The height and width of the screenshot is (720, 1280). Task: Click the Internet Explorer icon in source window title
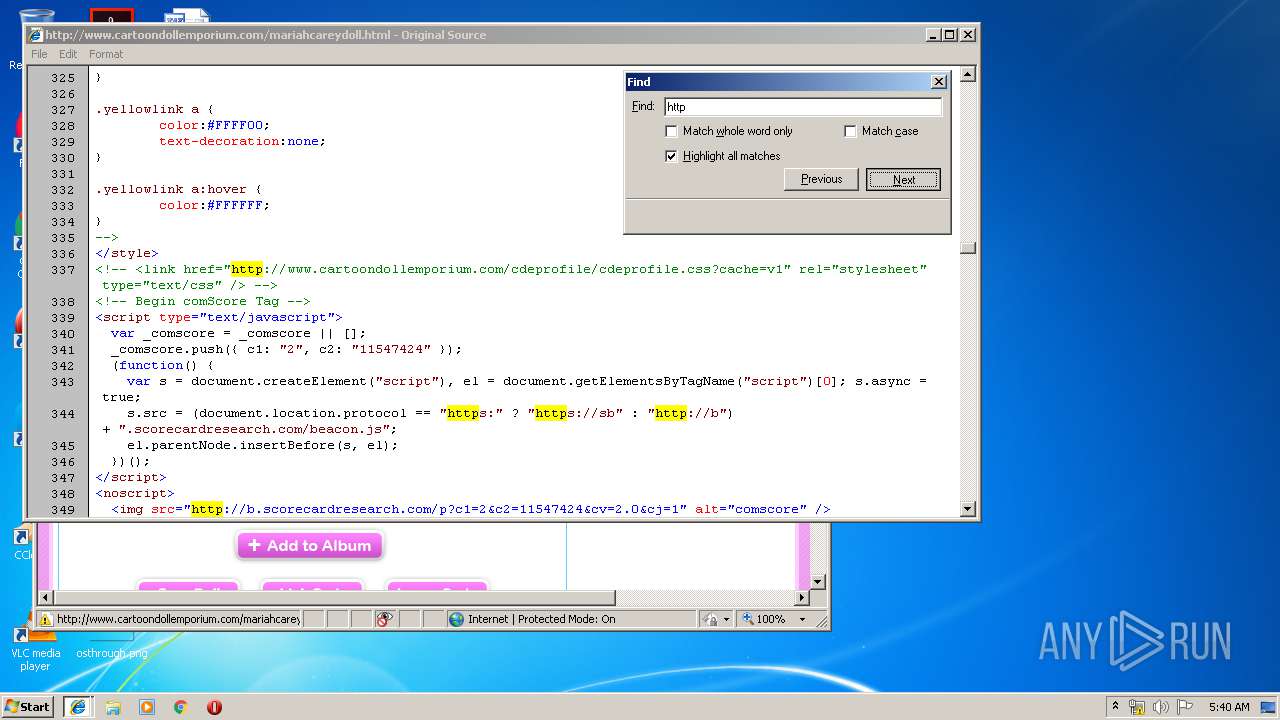(35, 35)
